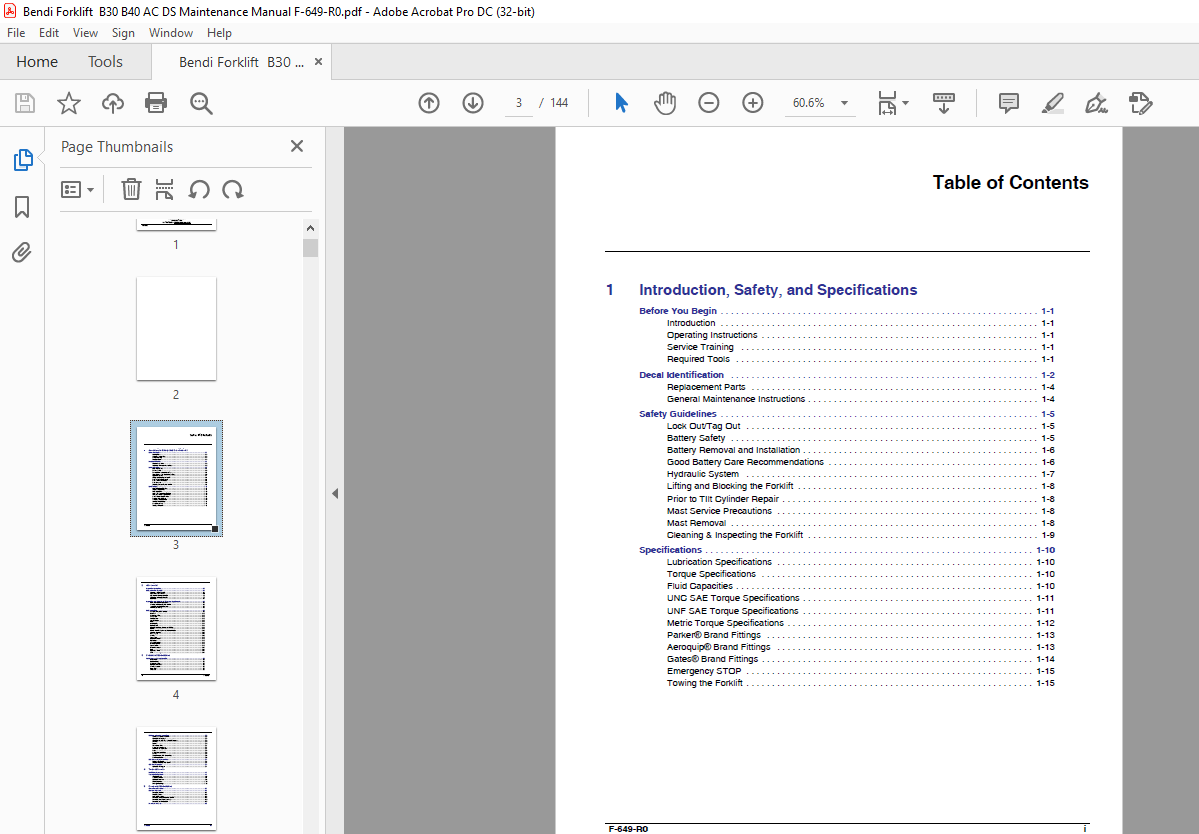Follow the Safety Guidelines link

point(677,414)
